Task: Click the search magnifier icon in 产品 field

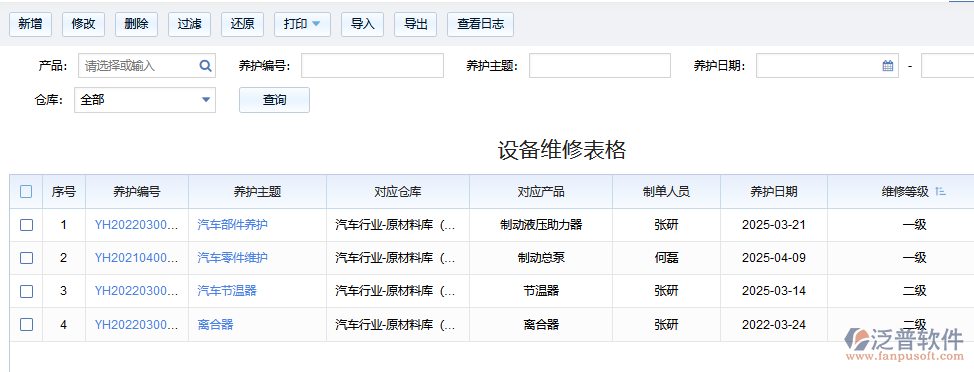Action: coord(206,66)
